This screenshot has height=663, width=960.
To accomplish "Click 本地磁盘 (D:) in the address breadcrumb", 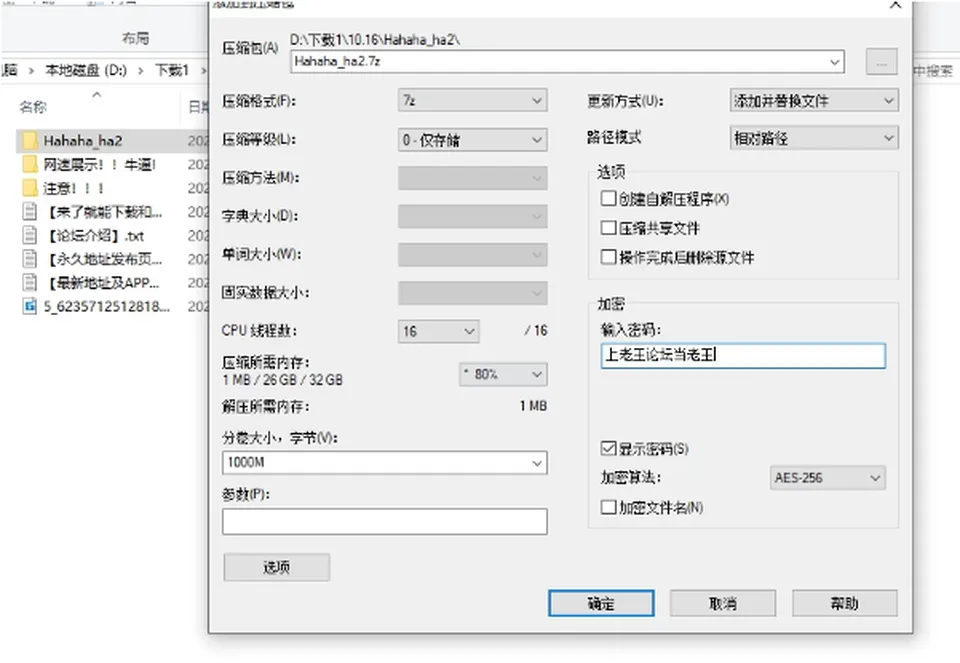I will (x=86, y=70).
